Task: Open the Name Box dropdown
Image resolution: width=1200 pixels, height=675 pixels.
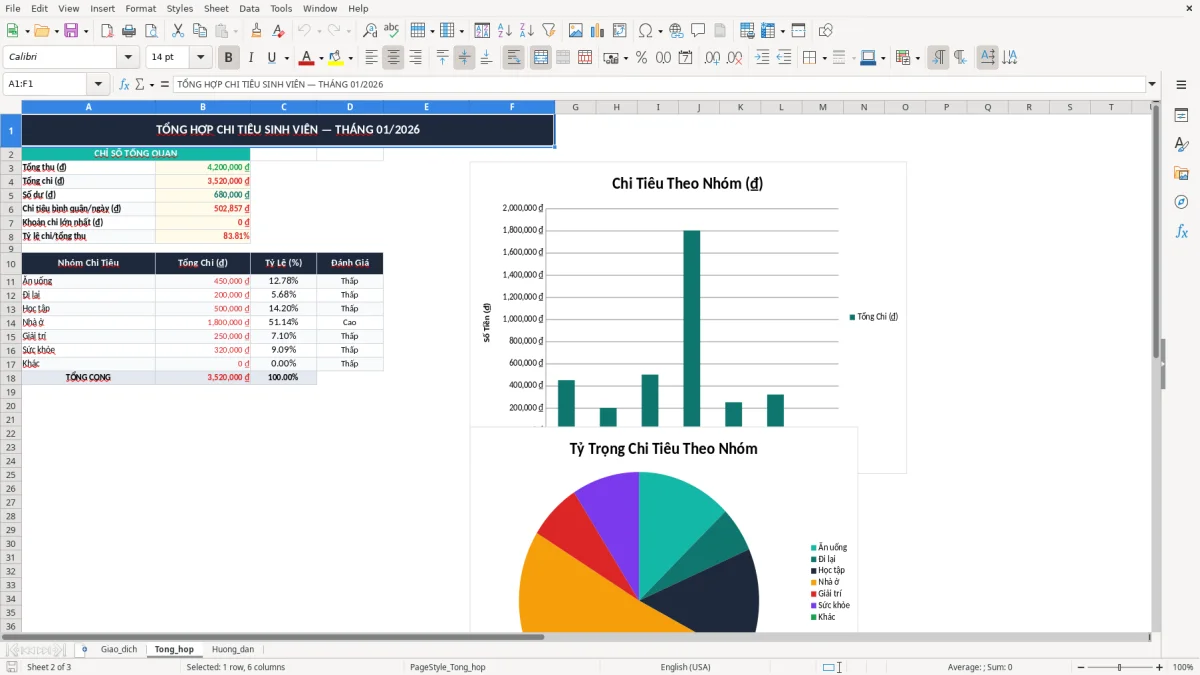Action: 98,84
